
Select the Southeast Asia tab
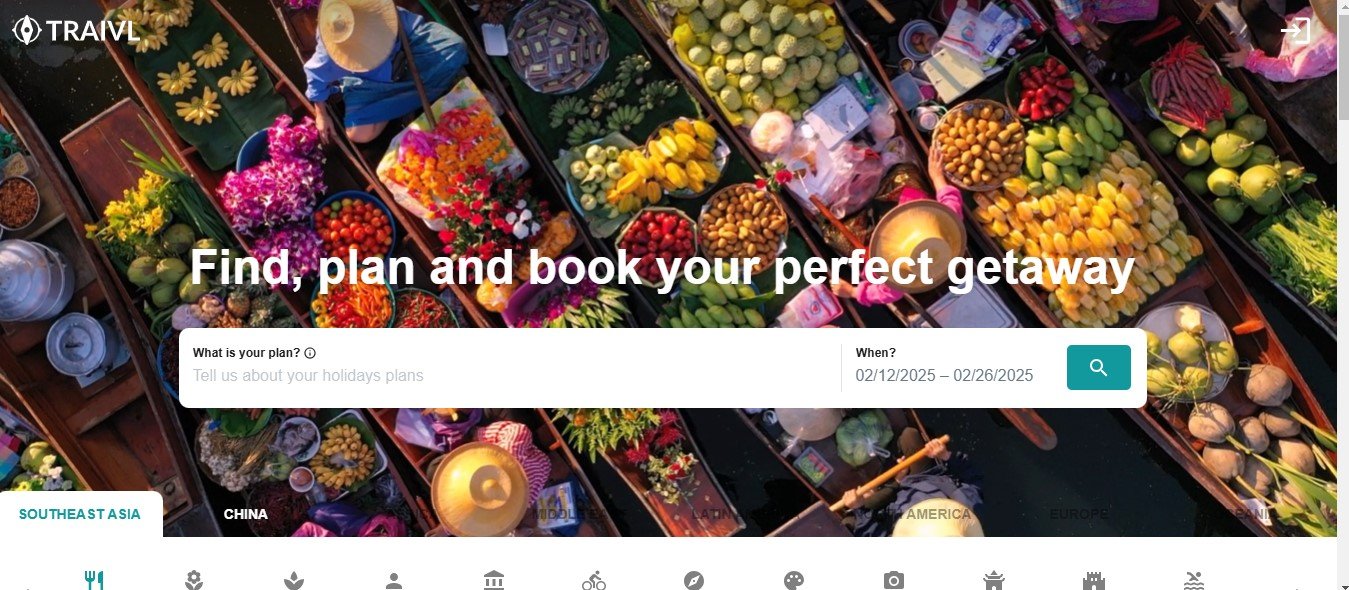pos(80,514)
